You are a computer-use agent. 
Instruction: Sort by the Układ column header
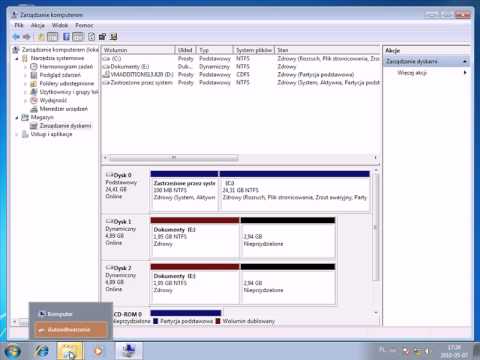pos(185,50)
